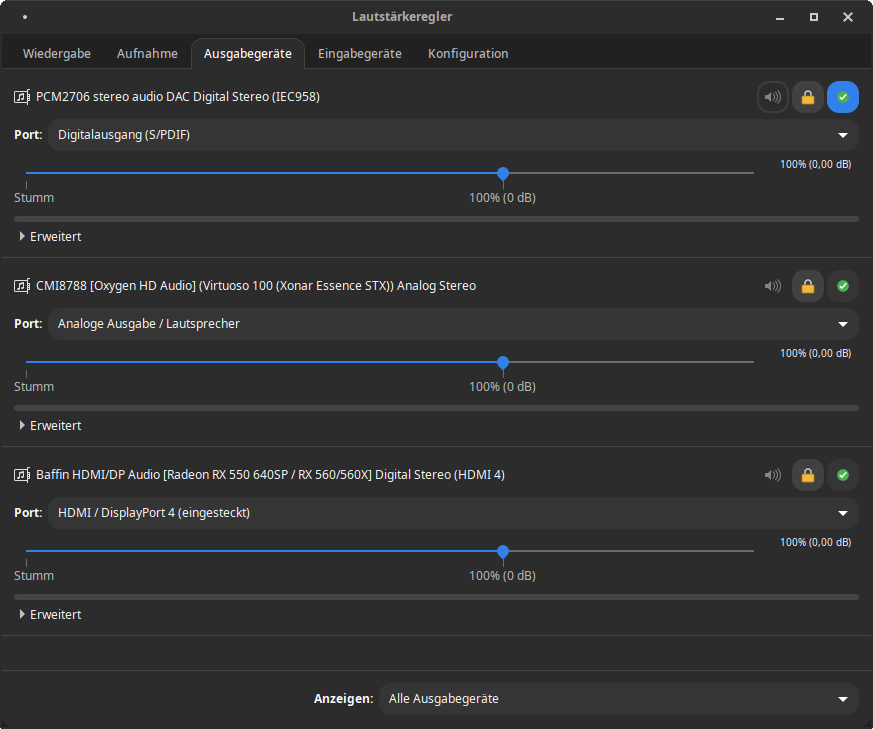Click volume slider handle for CMI8788 device
This screenshot has height=729, width=873.
pos(503,362)
